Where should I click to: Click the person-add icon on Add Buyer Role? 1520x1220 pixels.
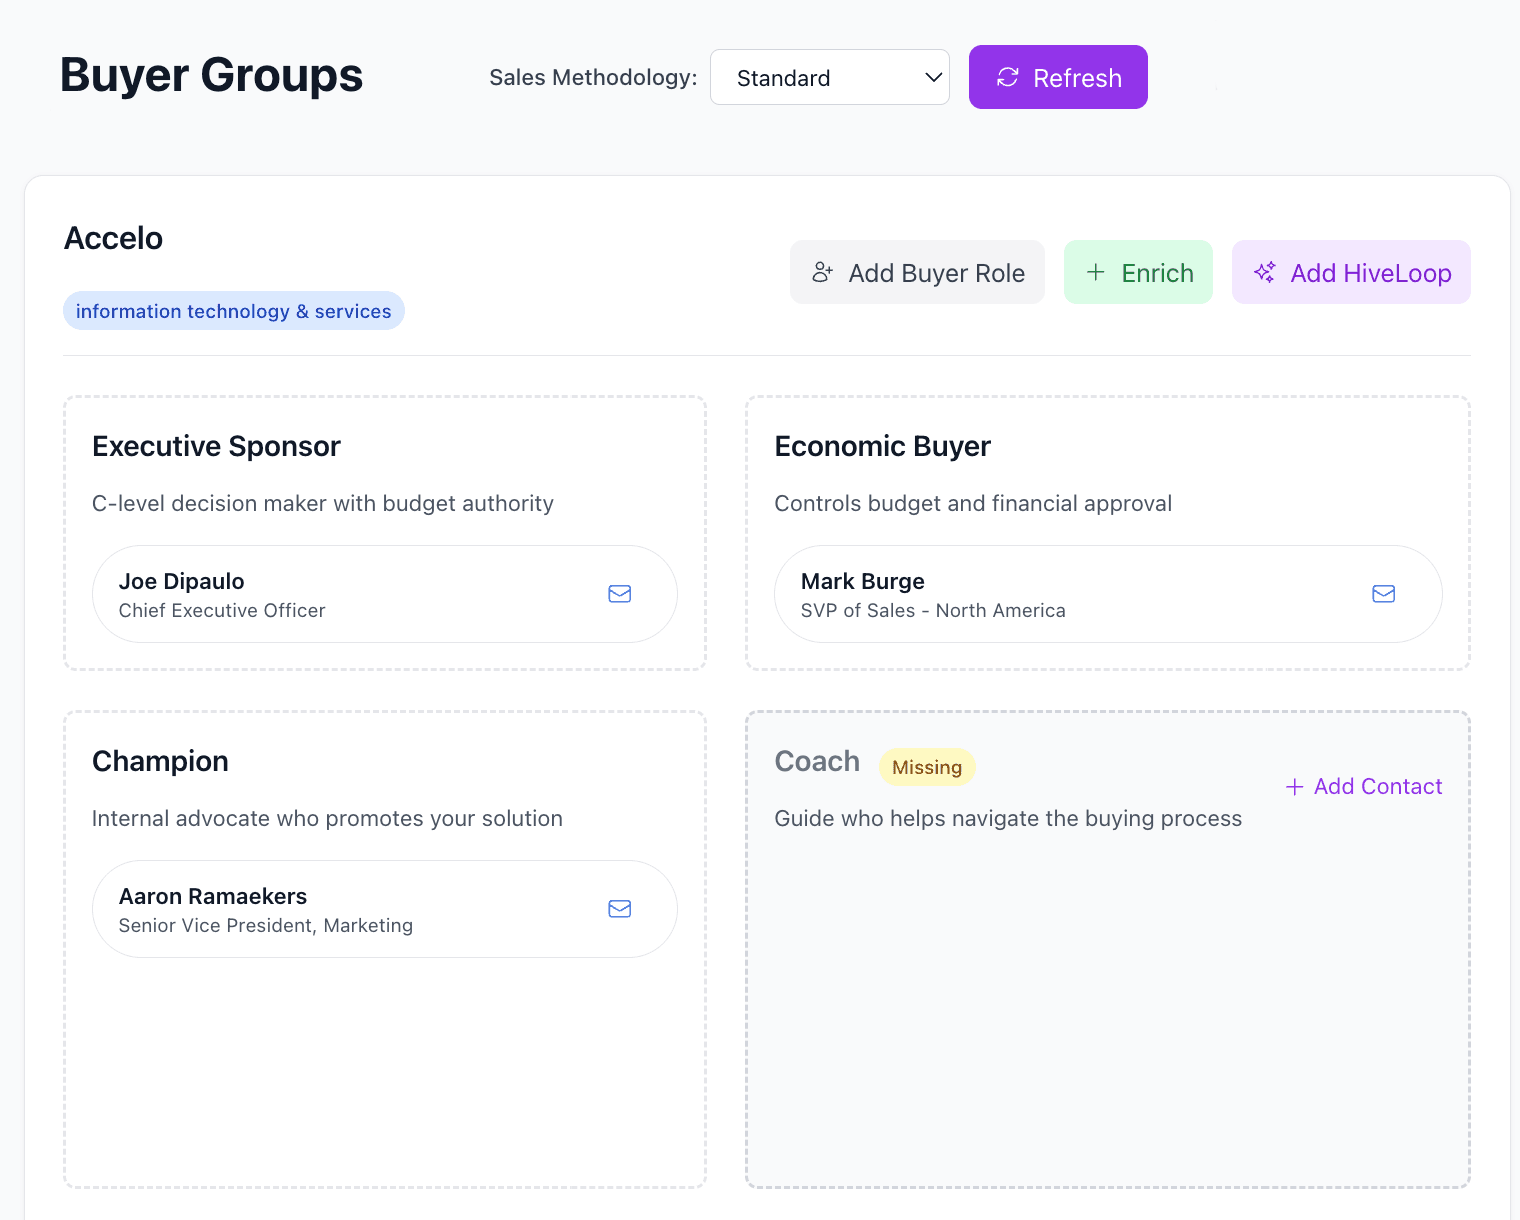pyautogui.click(x=823, y=271)
